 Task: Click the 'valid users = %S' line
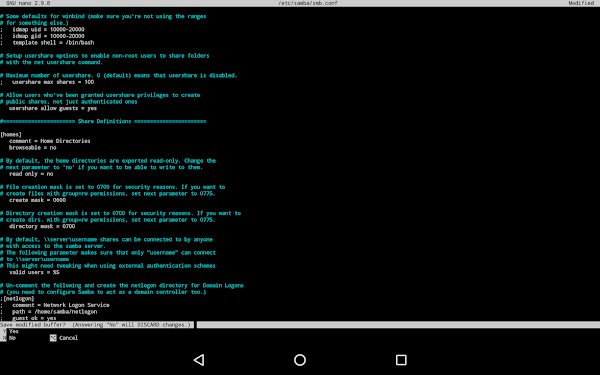34,272
